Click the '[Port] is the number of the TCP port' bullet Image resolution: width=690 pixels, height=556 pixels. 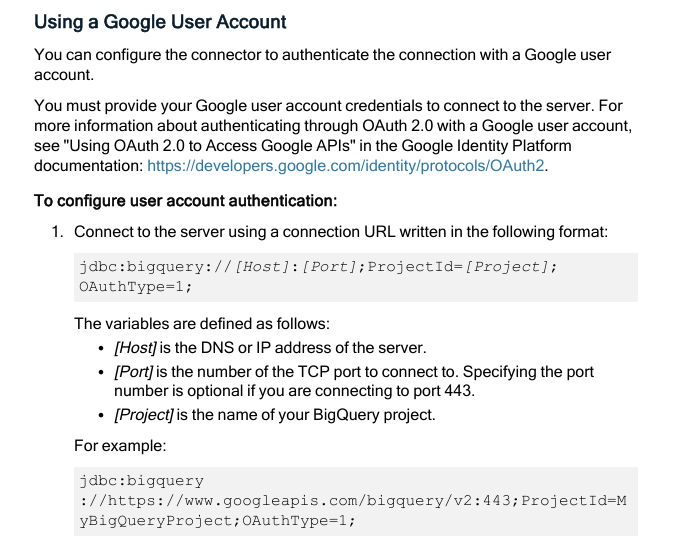(354, 381)
